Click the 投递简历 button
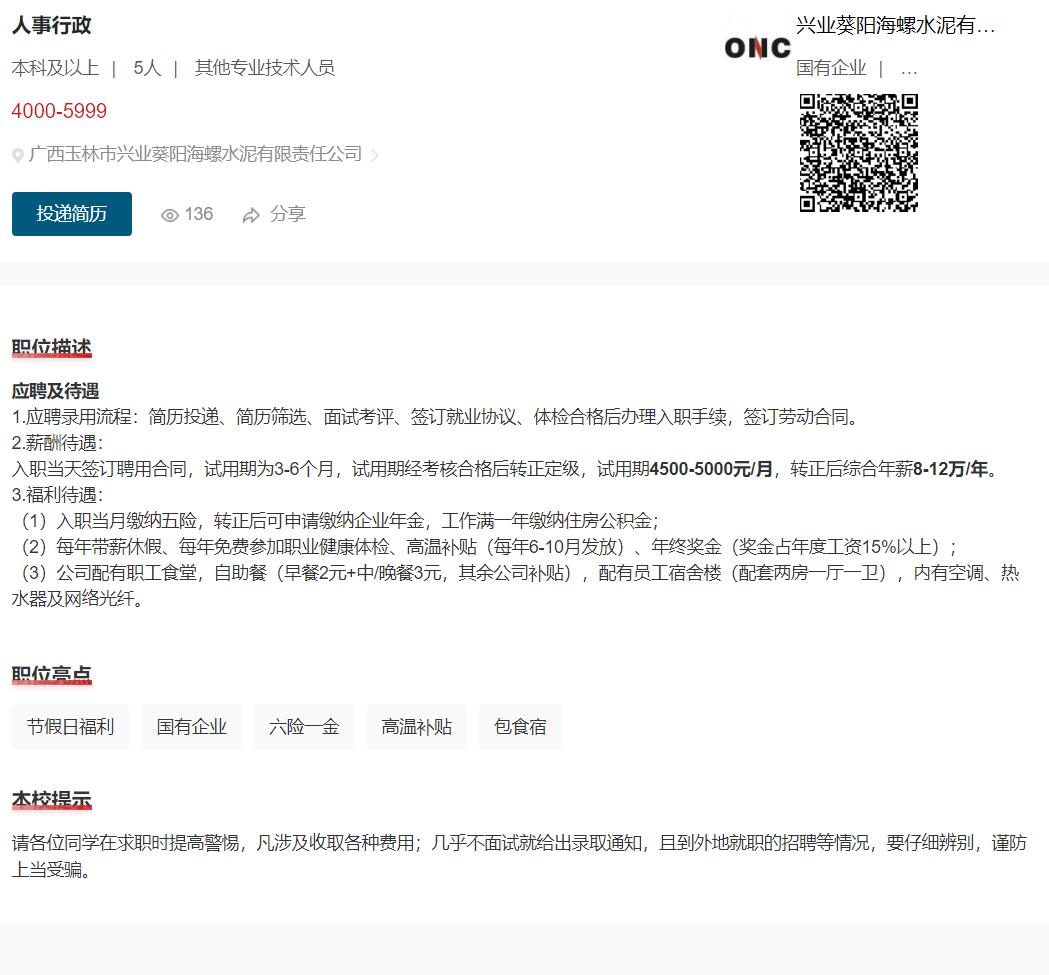The image size is (1049, 975). click(72, 214)
